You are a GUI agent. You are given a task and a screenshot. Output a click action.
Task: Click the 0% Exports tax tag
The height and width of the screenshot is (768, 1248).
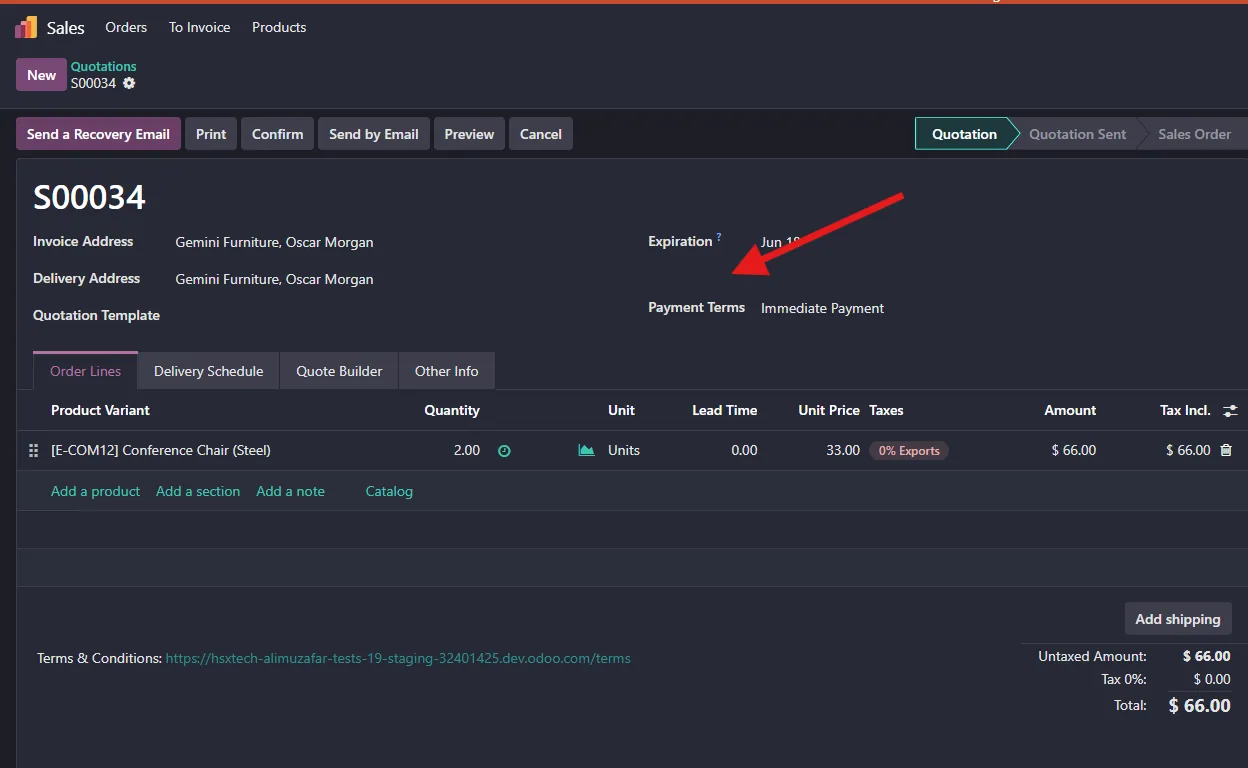pyautogui.click(x=908, y=451)
